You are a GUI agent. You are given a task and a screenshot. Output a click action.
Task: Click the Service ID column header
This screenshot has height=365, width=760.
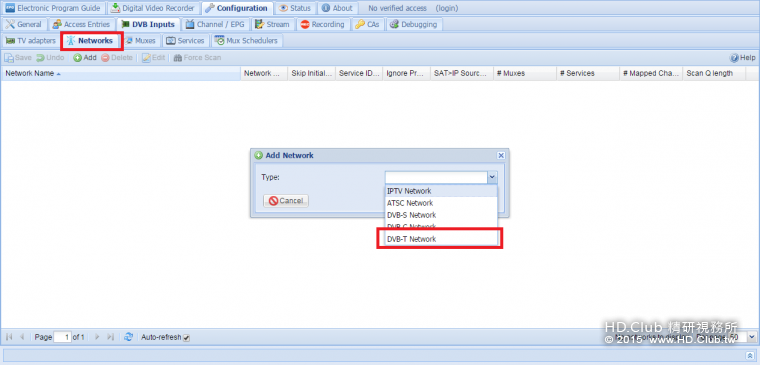359,74
